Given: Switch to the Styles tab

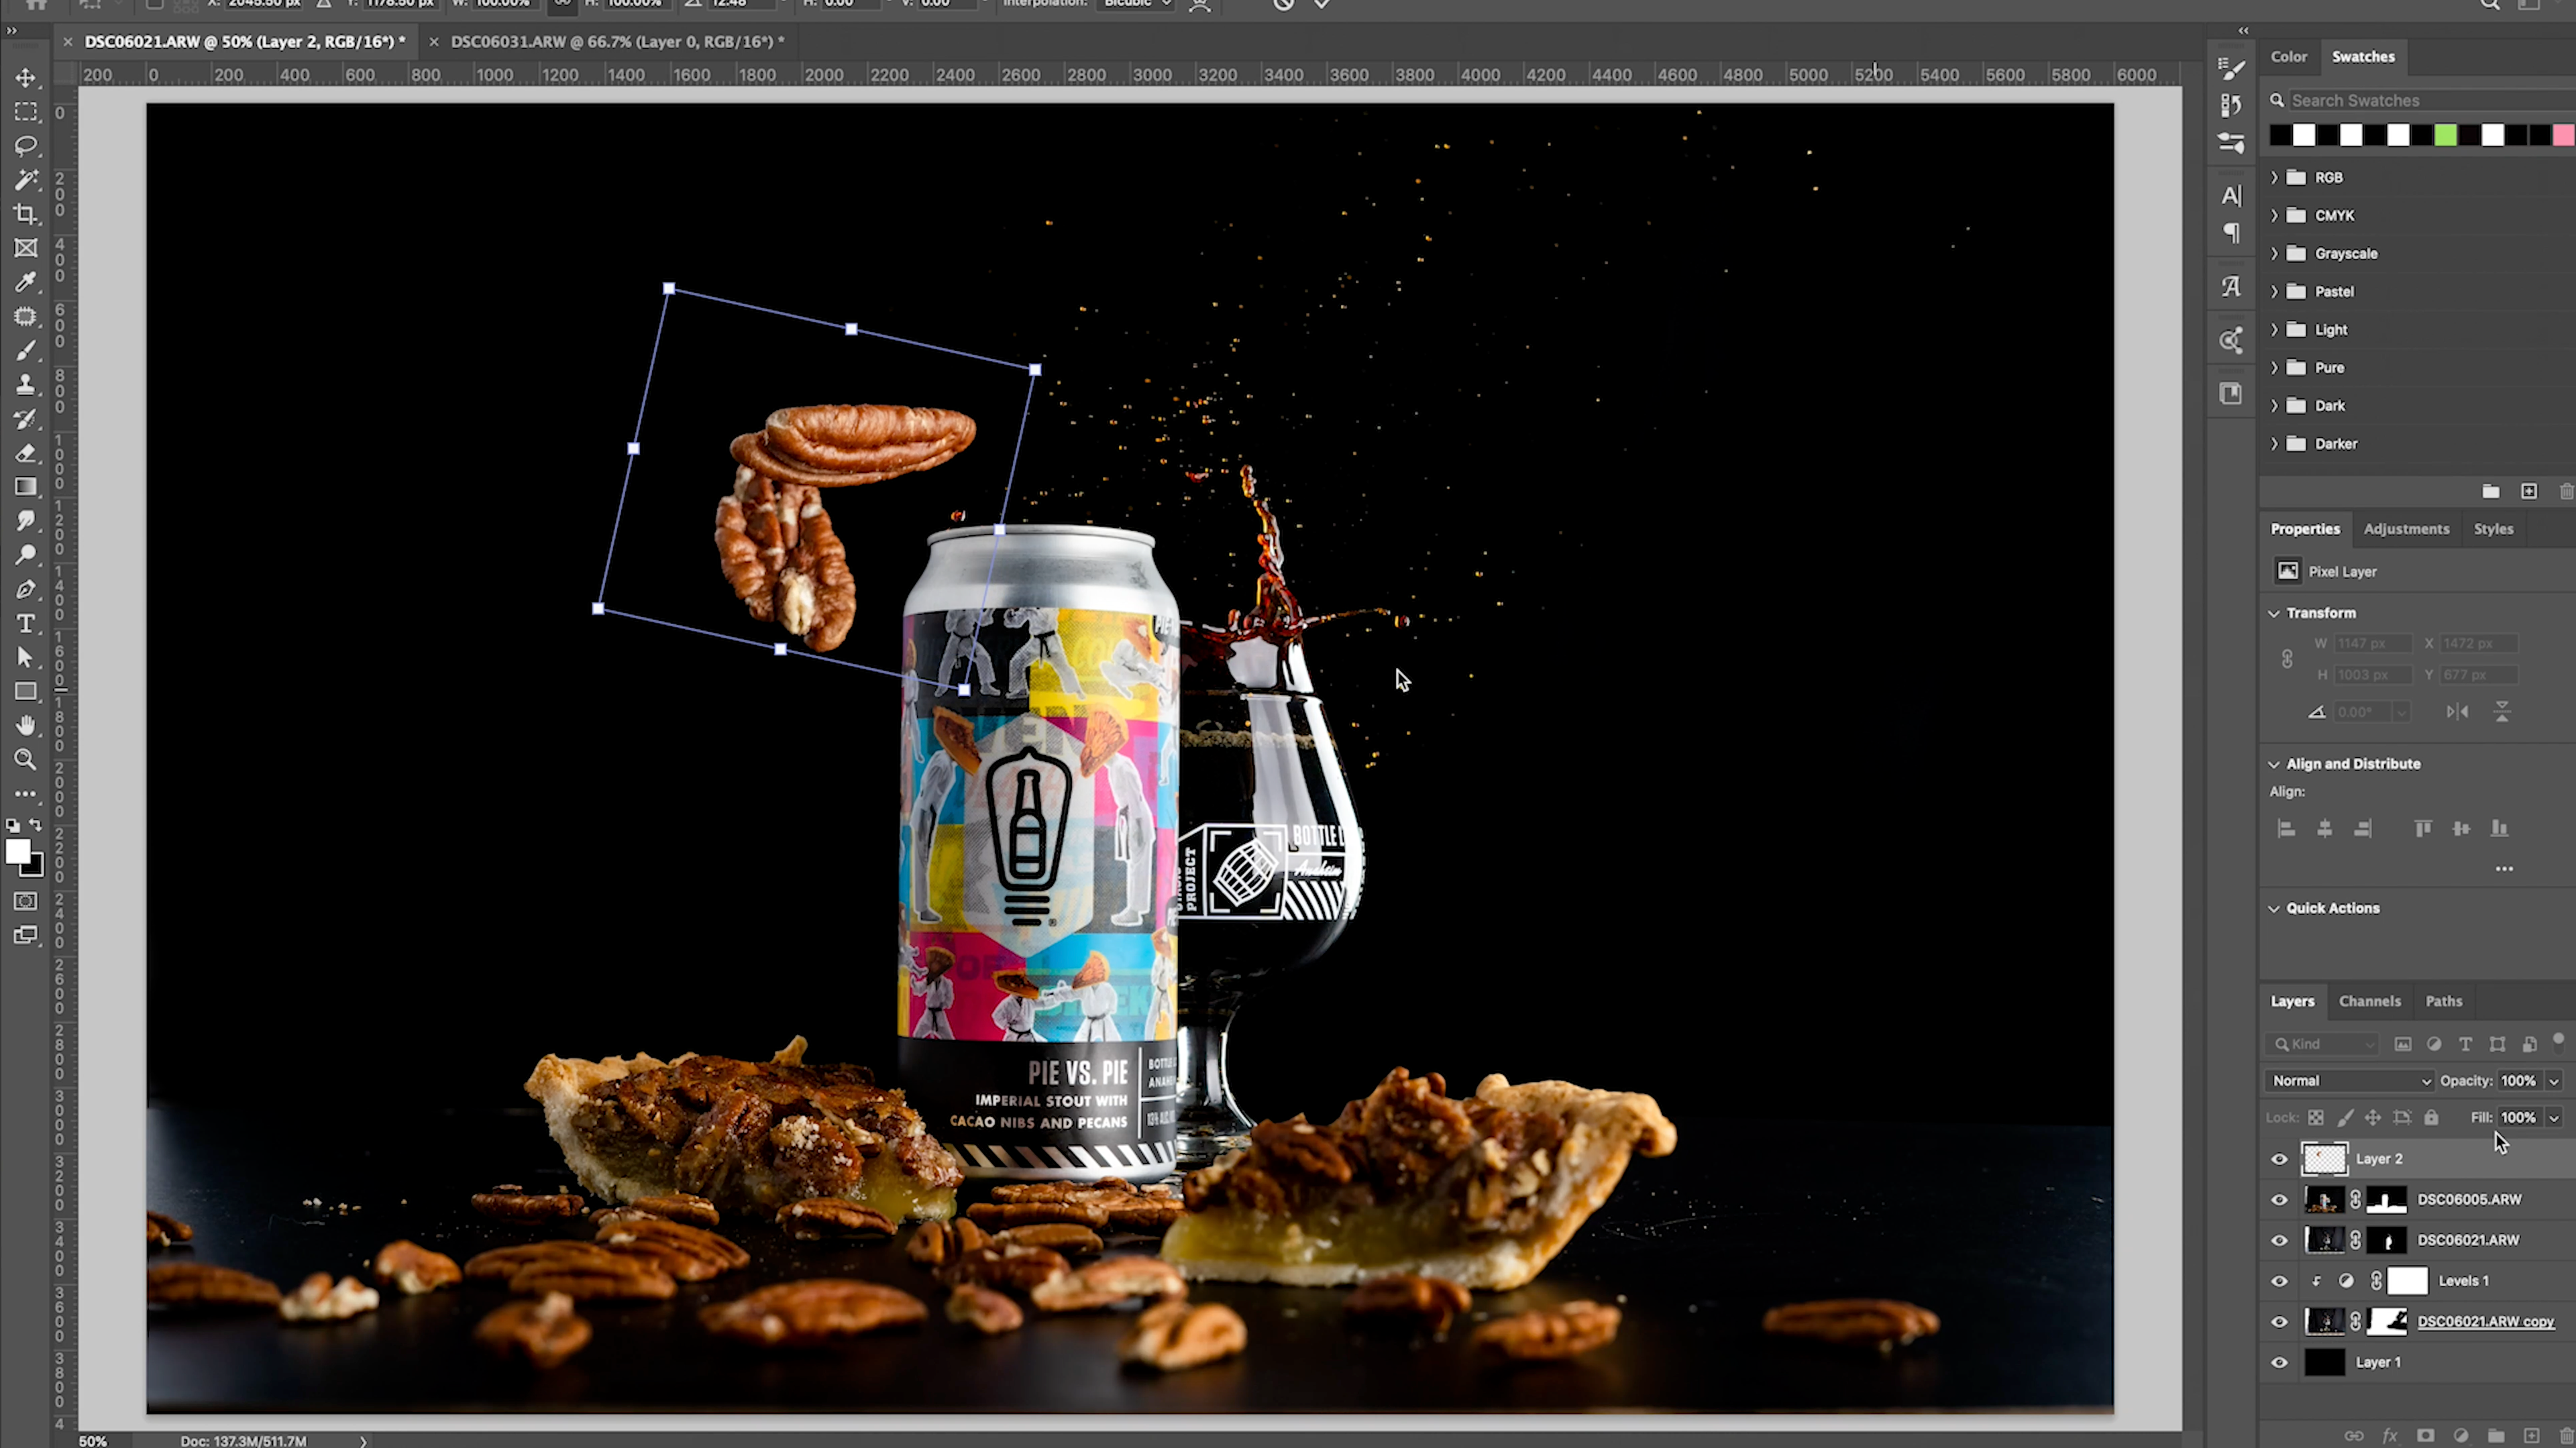Looking at the screenshot, I should point(2493,529).
